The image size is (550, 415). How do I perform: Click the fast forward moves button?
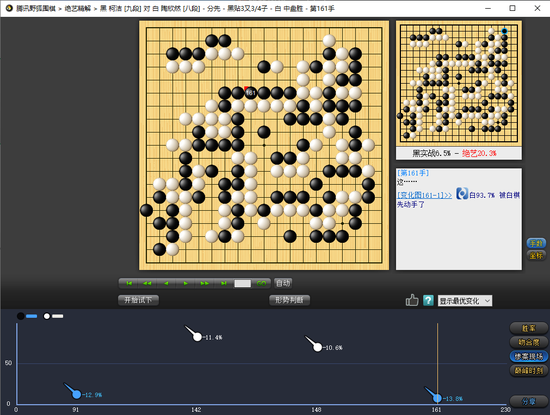(204, 283)
